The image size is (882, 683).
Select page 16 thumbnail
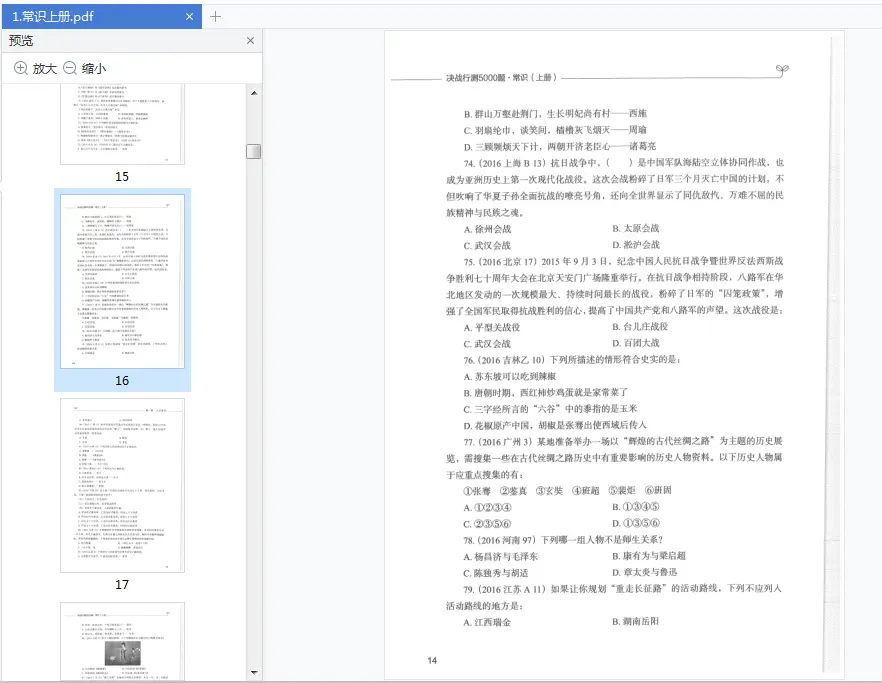click(122, 281)
